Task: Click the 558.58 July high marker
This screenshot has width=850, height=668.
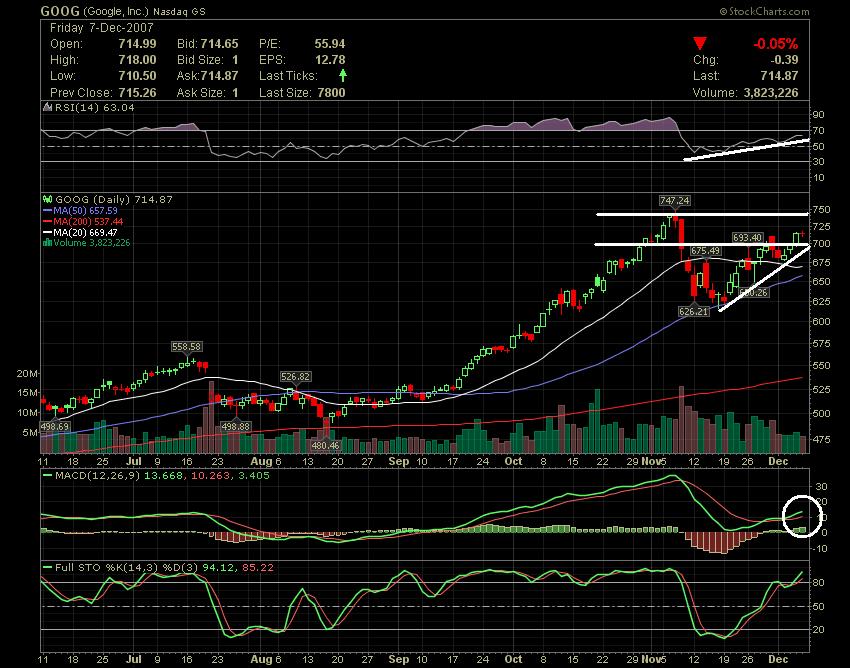Action: pos(186,346)
